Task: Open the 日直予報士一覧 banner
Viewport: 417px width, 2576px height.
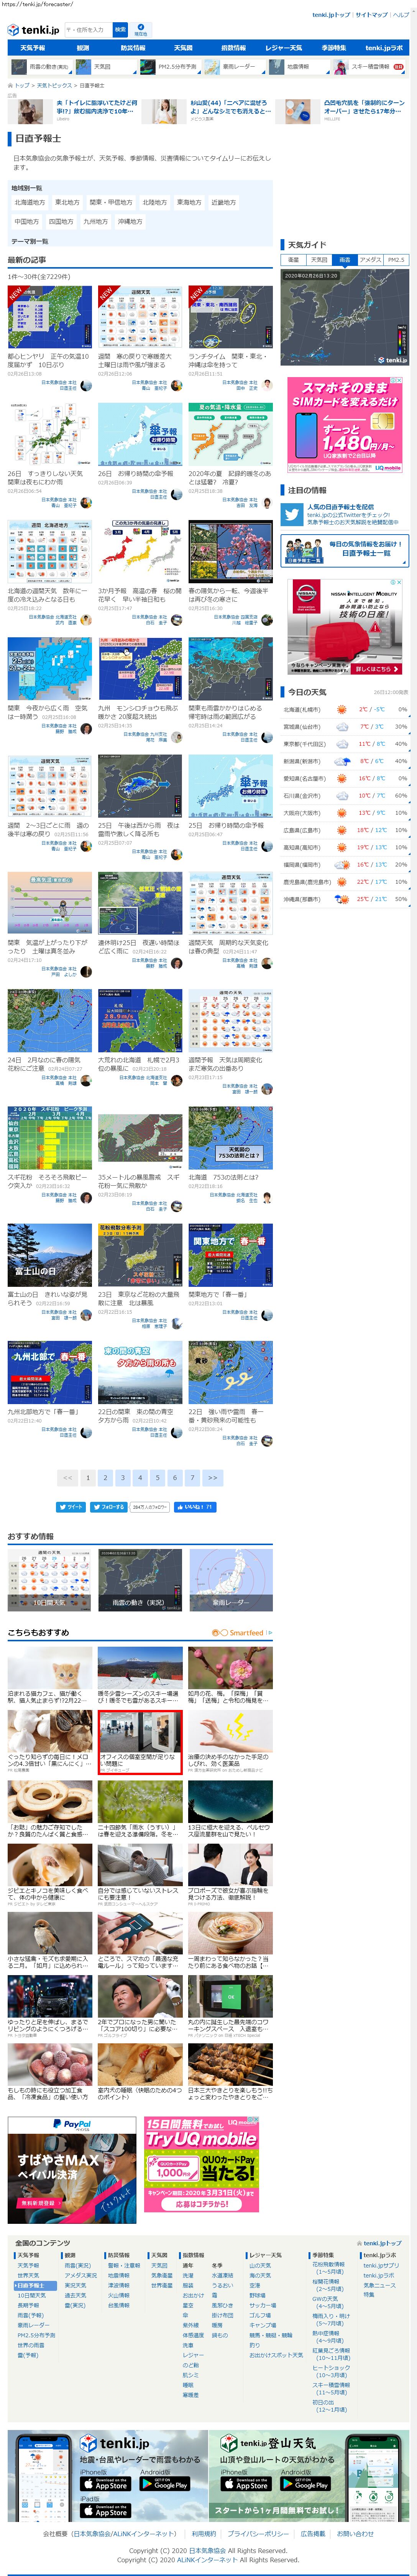Action: click(x=345, y=549)
